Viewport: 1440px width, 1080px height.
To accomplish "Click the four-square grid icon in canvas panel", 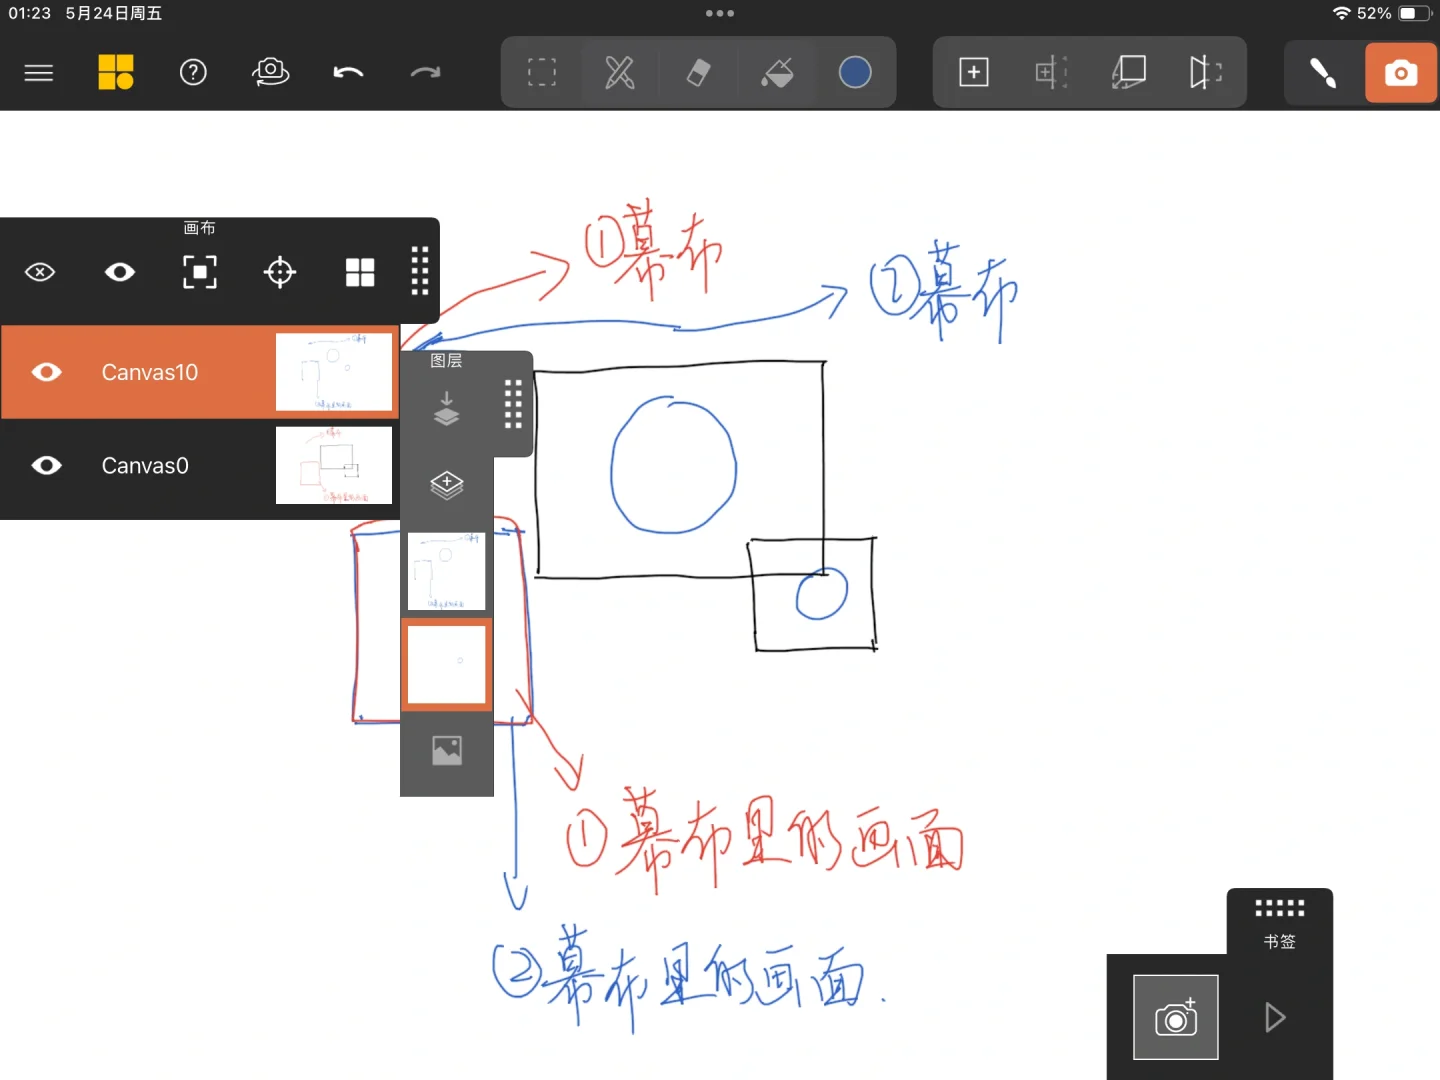I will point(360,272).
